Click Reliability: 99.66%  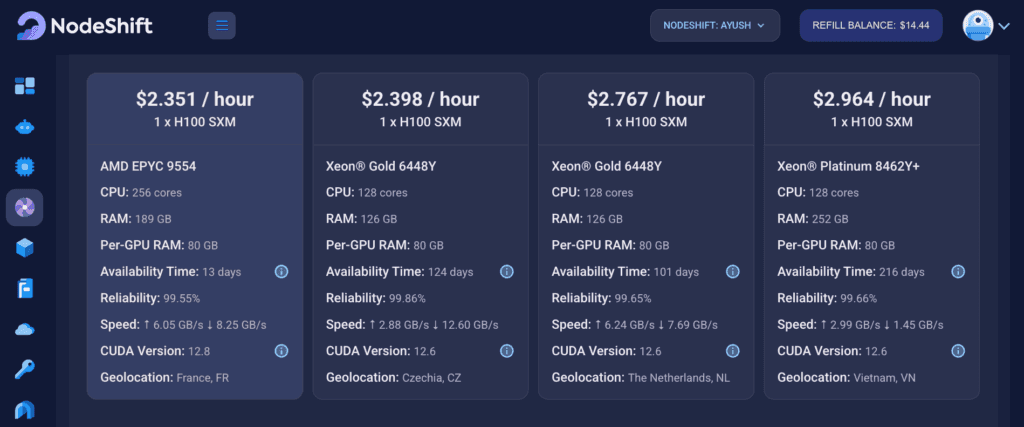pyautogui.click(x=827, y=298)
